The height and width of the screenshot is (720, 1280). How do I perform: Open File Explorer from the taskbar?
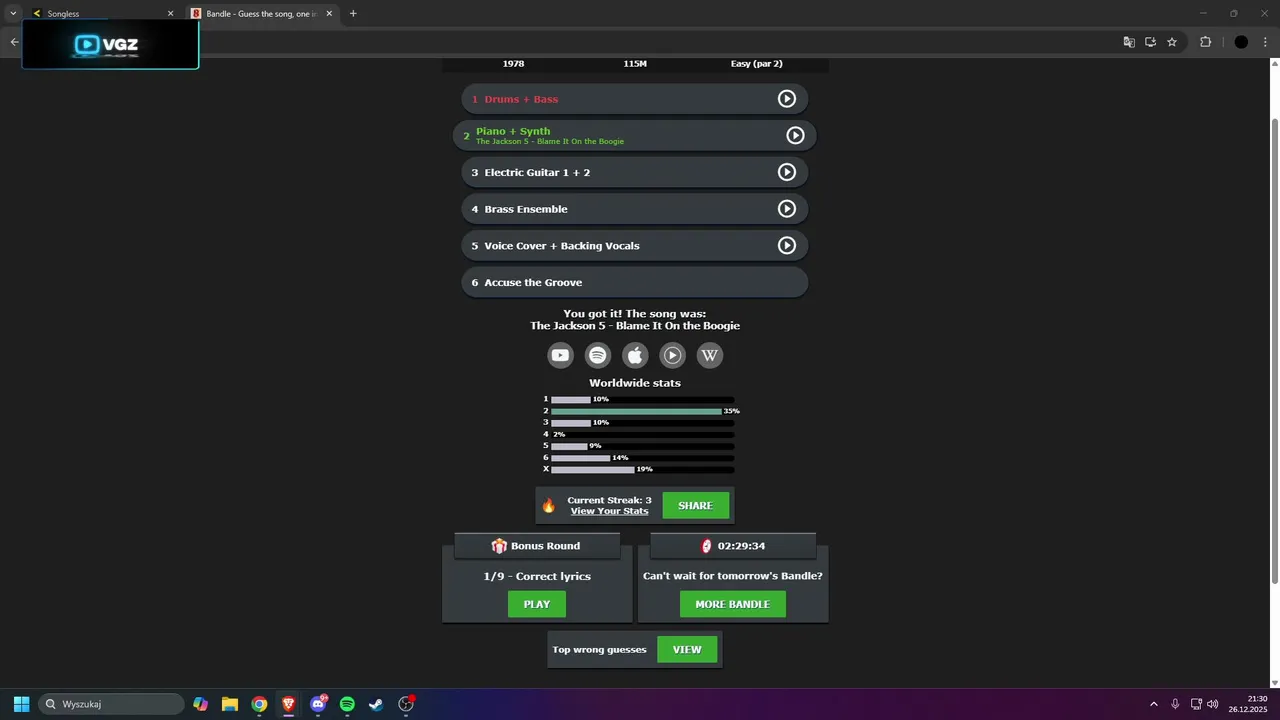click(x=230, y=704)
